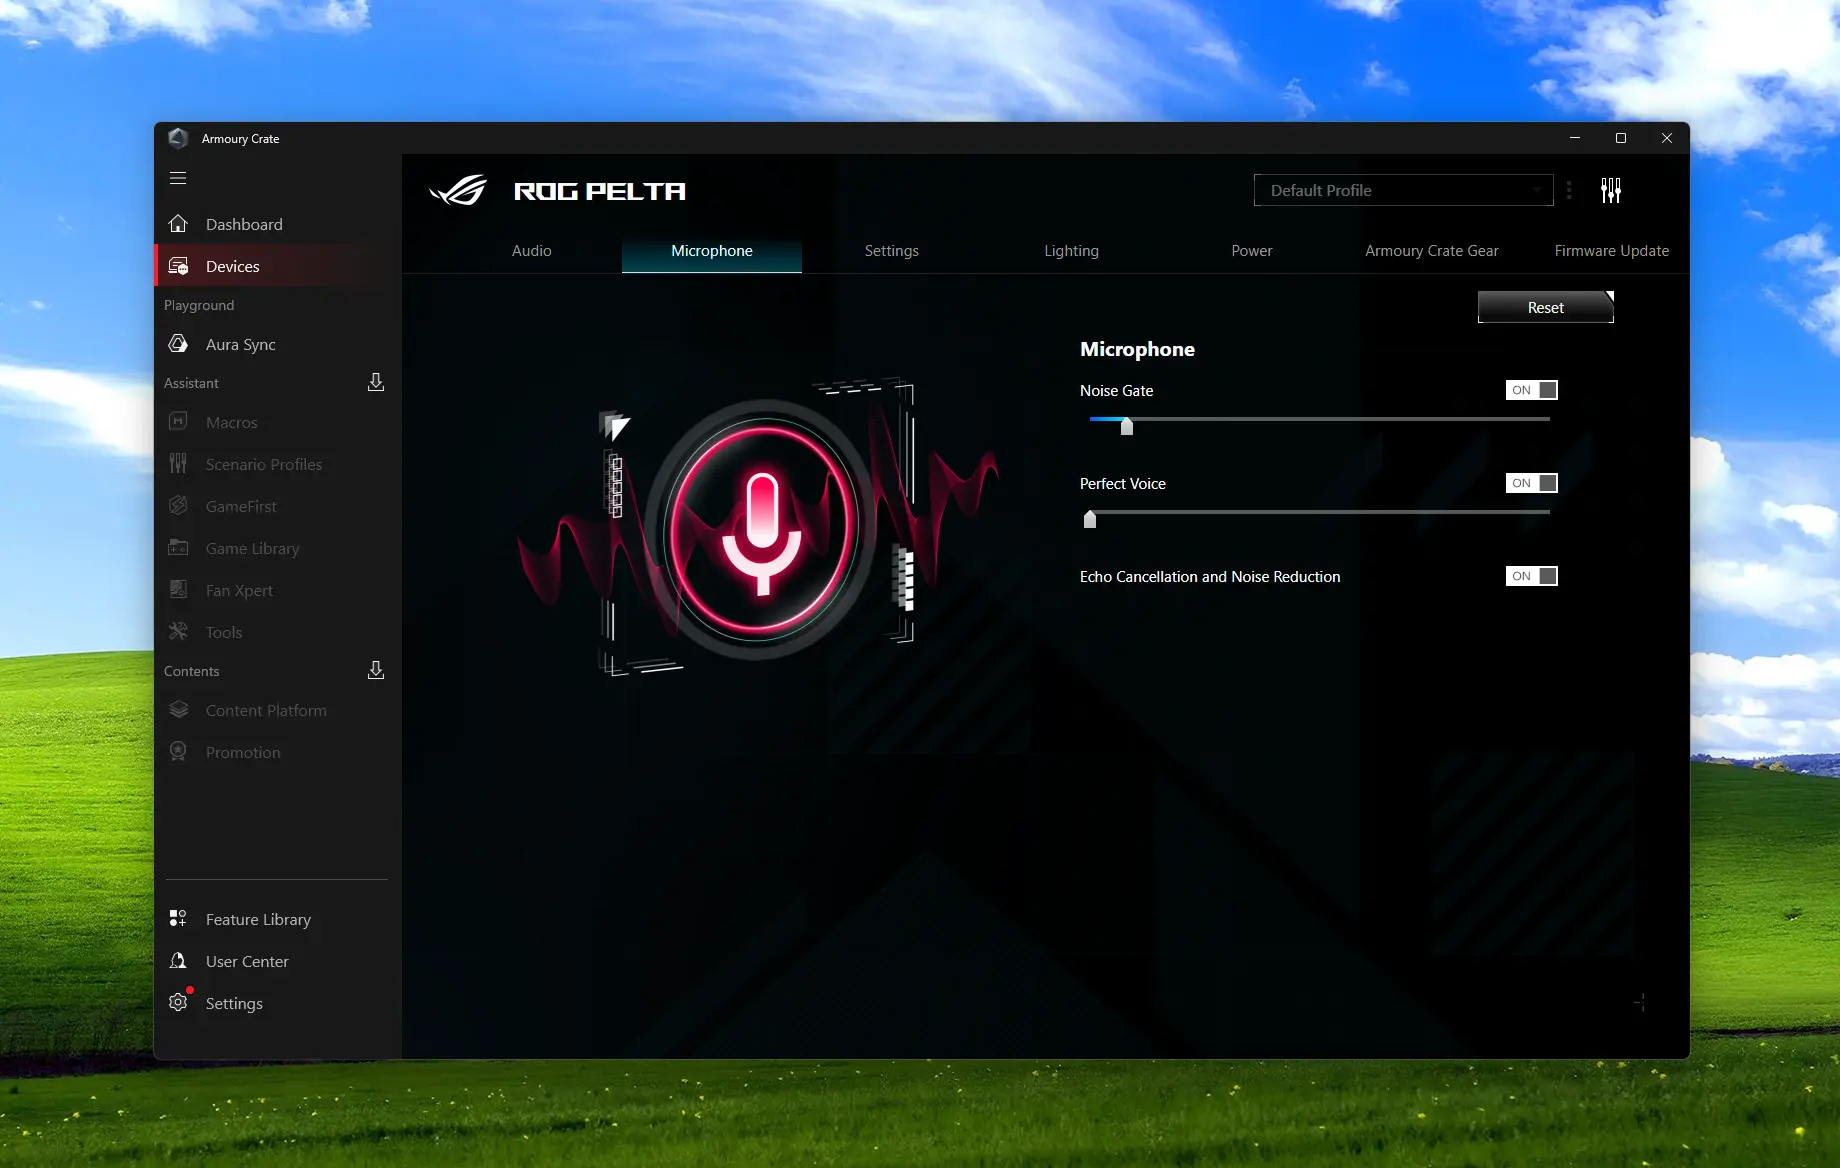This screenshot has width=1840, height=1168.
Task: Disable the Perfect Voice switch
Action: click(1531, 483)
